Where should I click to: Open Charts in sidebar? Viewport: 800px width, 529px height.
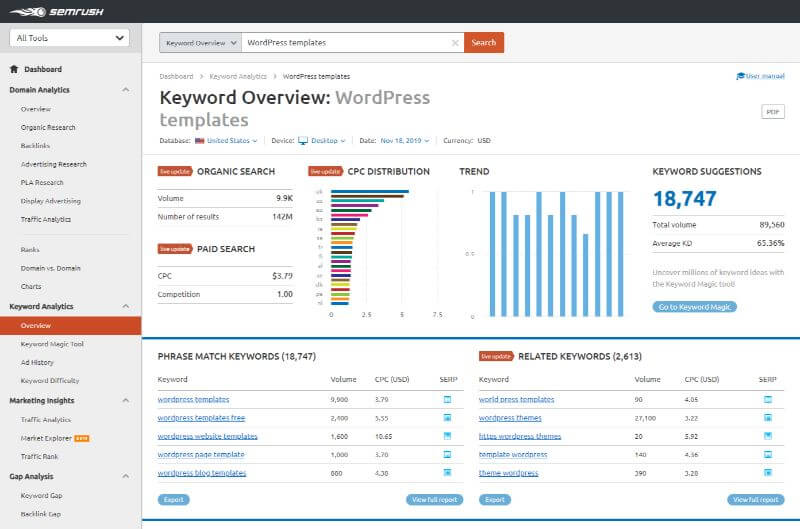(x=31, y=287)
